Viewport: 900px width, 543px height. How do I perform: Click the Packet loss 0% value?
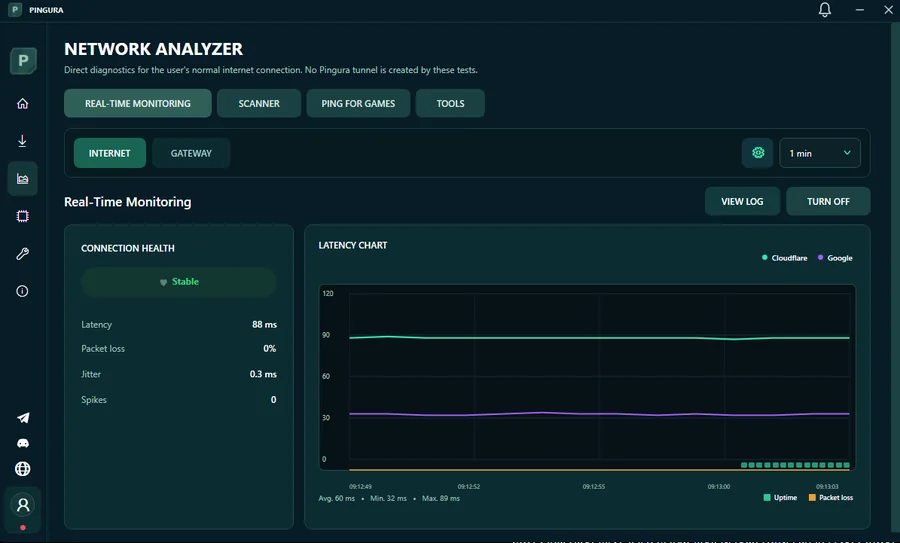269,348
